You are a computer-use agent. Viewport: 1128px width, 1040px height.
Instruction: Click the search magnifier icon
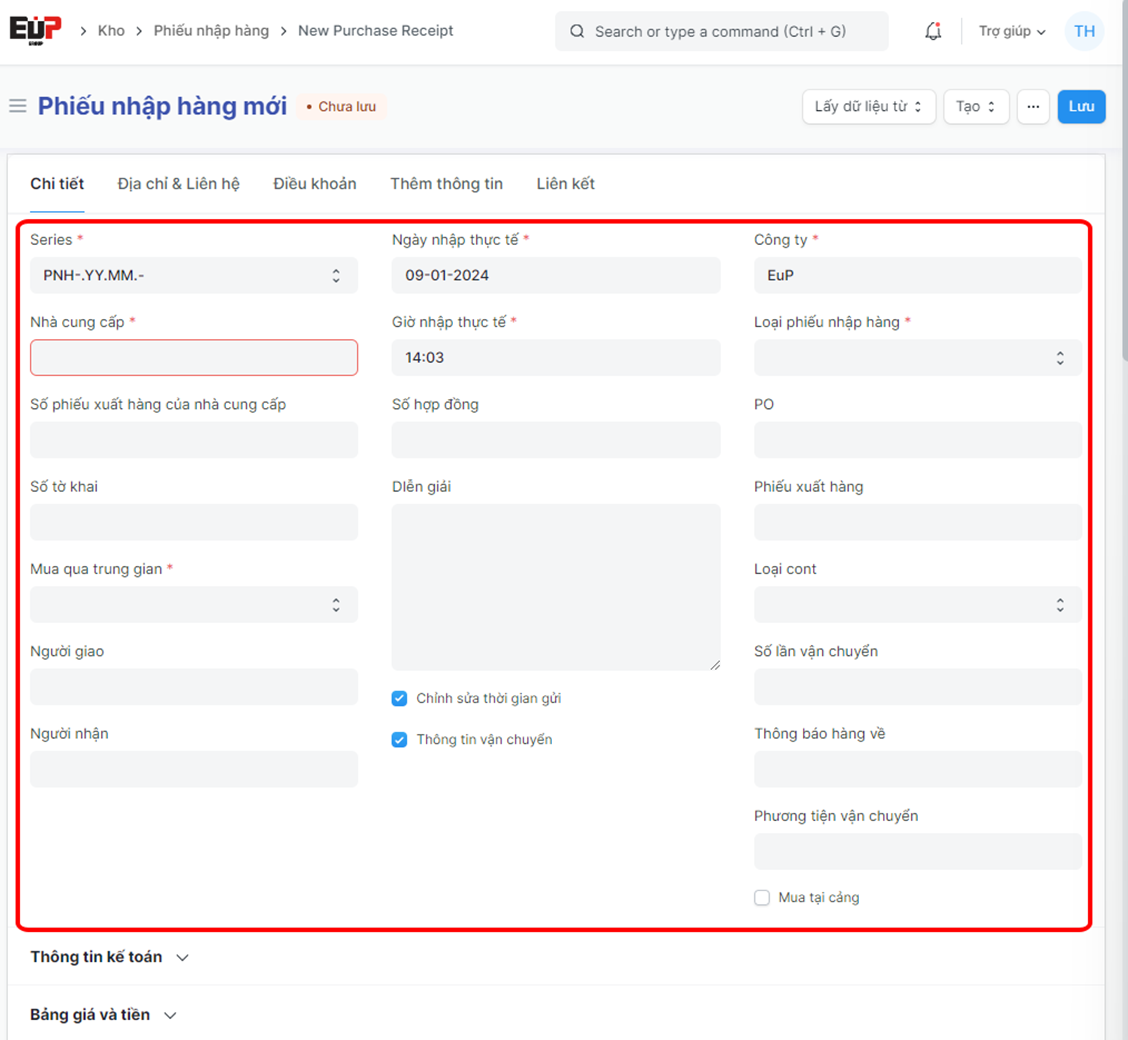tap(577, 32)
